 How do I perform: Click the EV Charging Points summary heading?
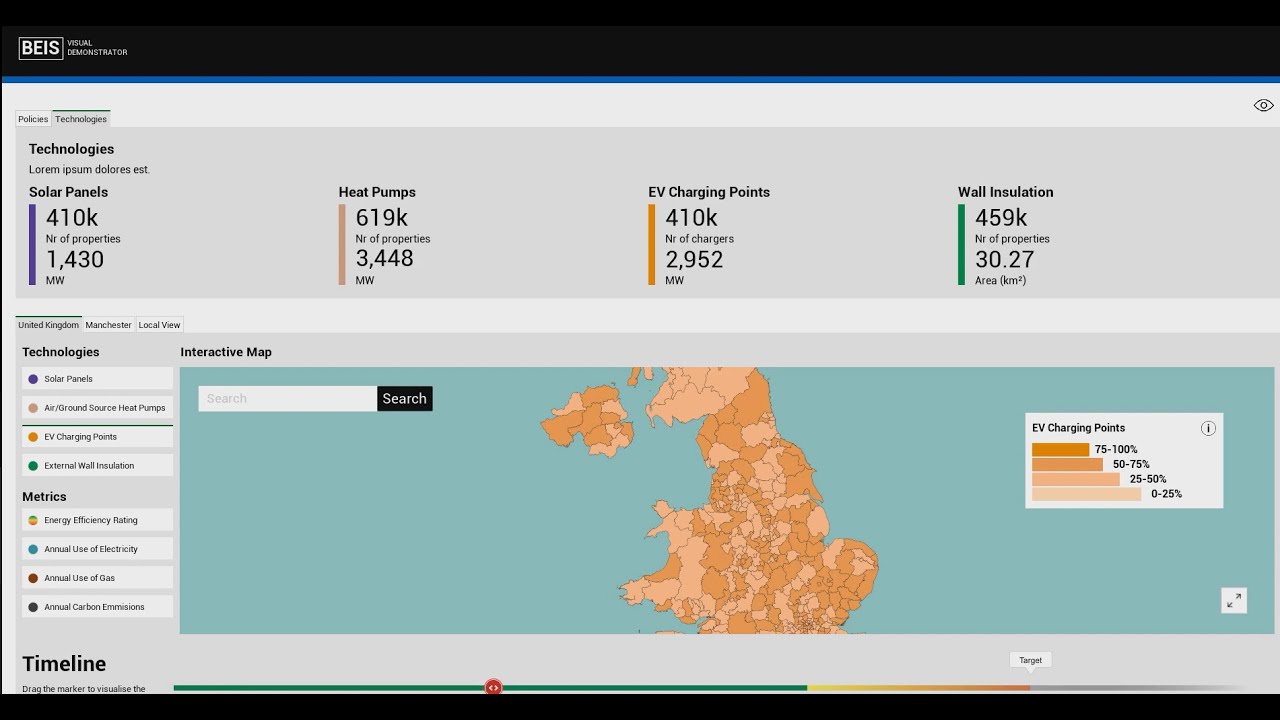(x=709, y=192)
